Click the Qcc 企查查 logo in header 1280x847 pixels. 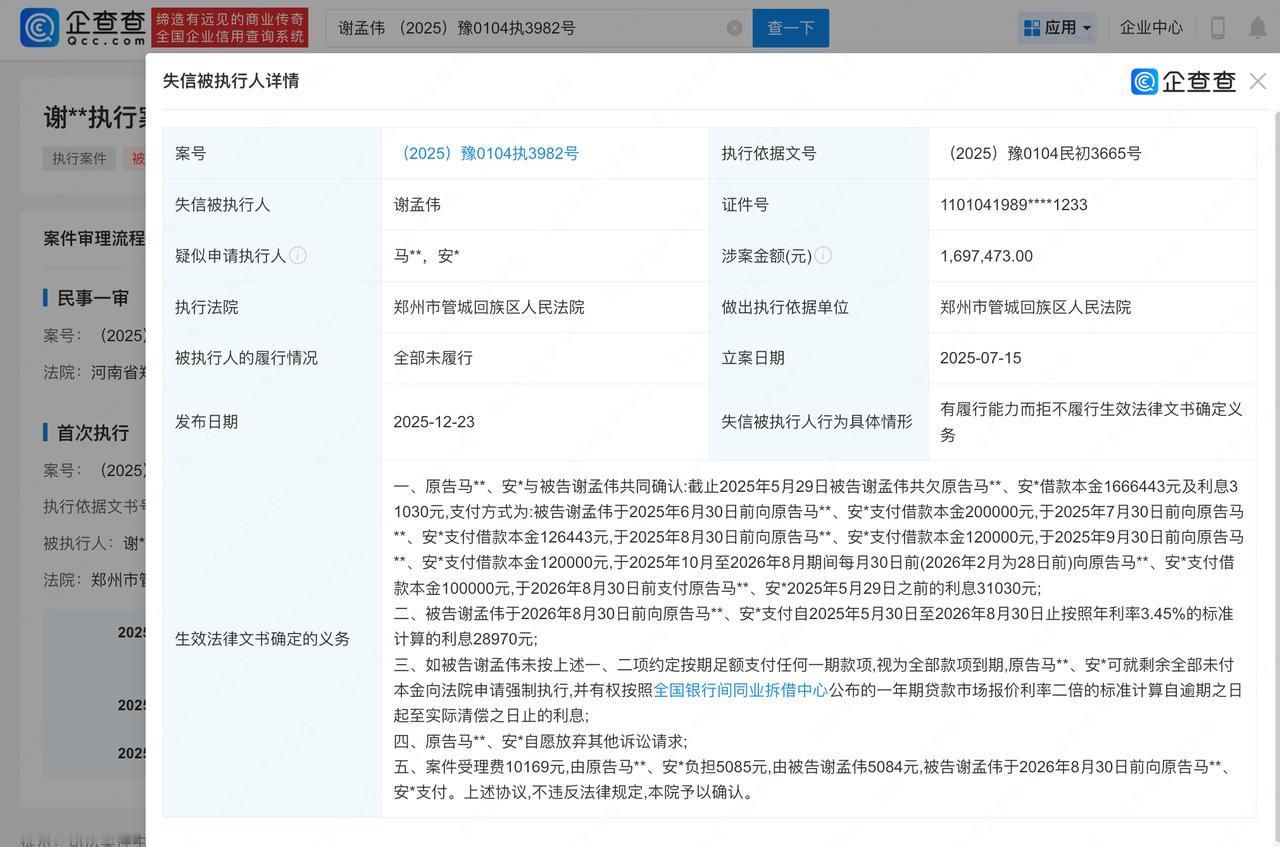pyautogui.click(x=82, y=27)
